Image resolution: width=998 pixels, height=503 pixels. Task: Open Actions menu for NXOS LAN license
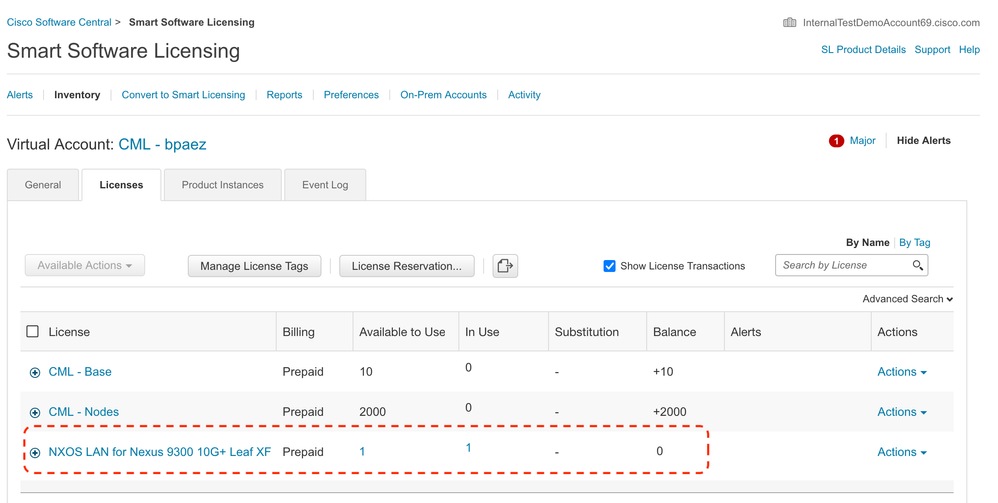(901, 452)
